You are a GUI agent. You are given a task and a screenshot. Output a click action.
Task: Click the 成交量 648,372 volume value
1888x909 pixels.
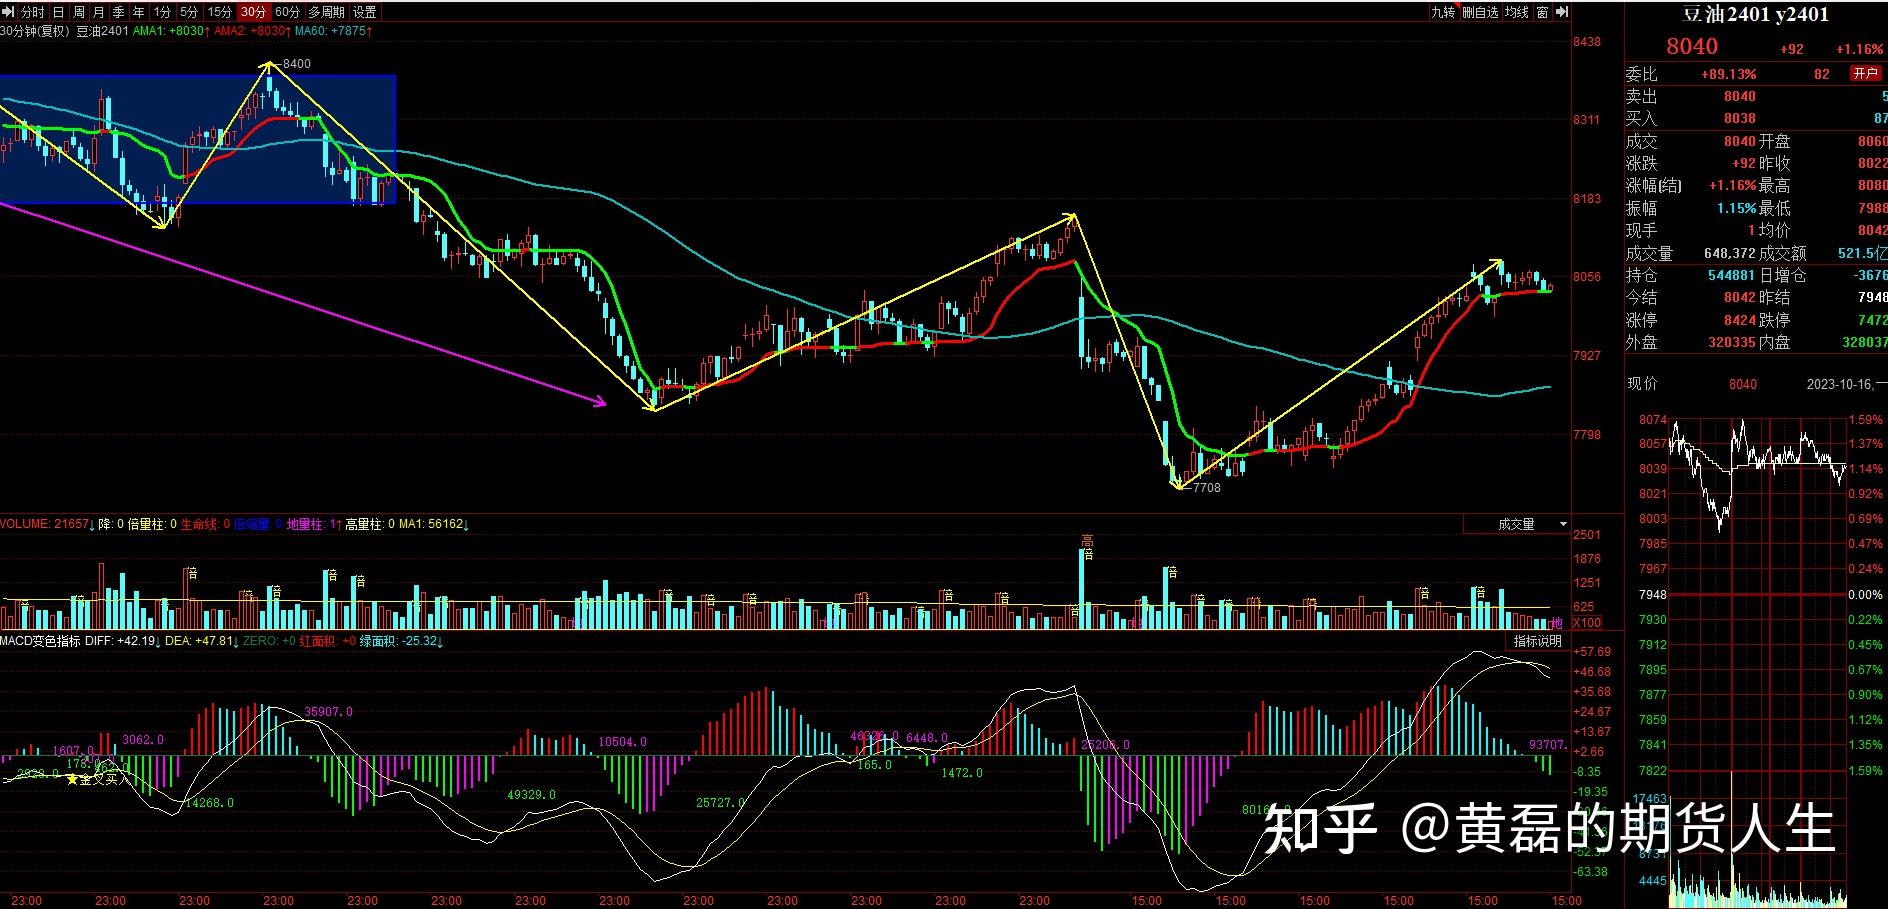pyautogui.click(x=1730, y=253)
